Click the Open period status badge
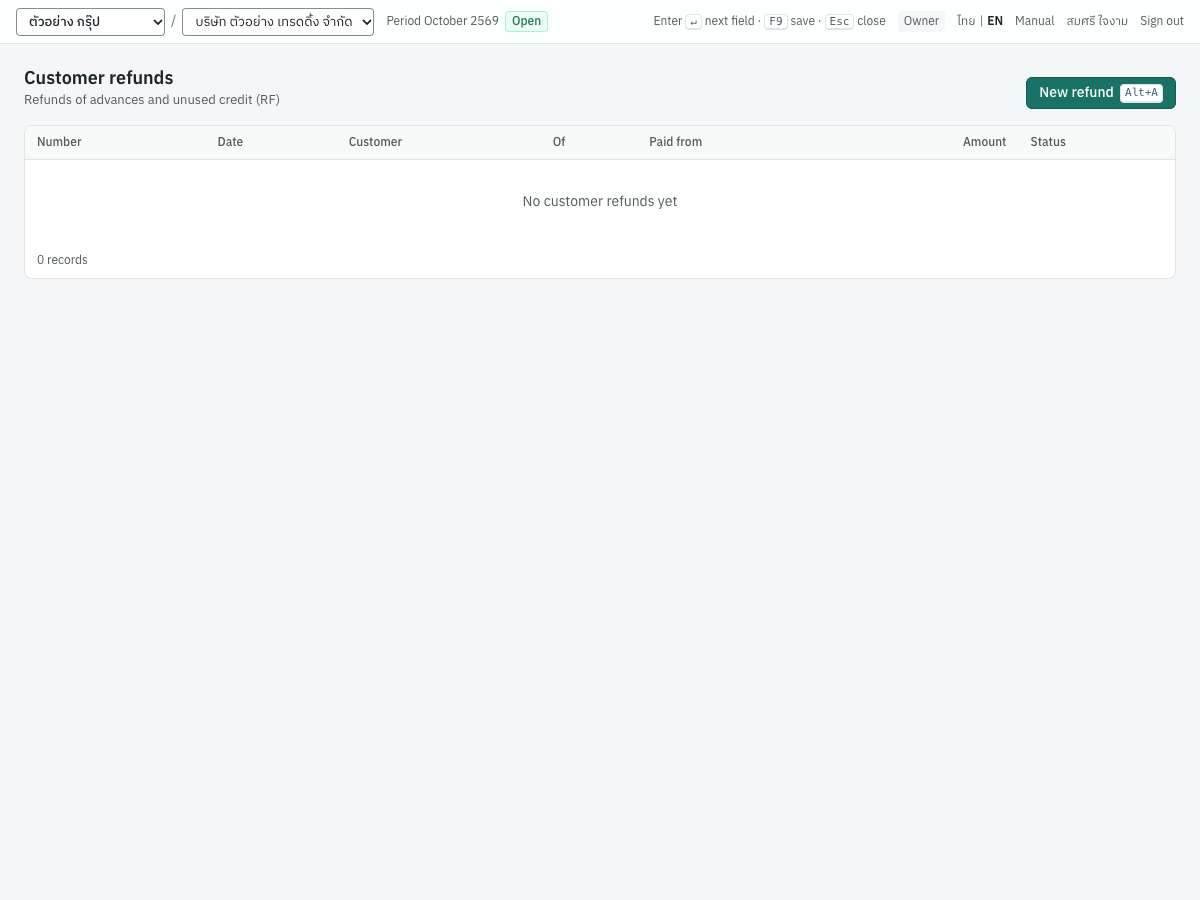This screenshot has width=1200, height=900. (x=526, y=21)
